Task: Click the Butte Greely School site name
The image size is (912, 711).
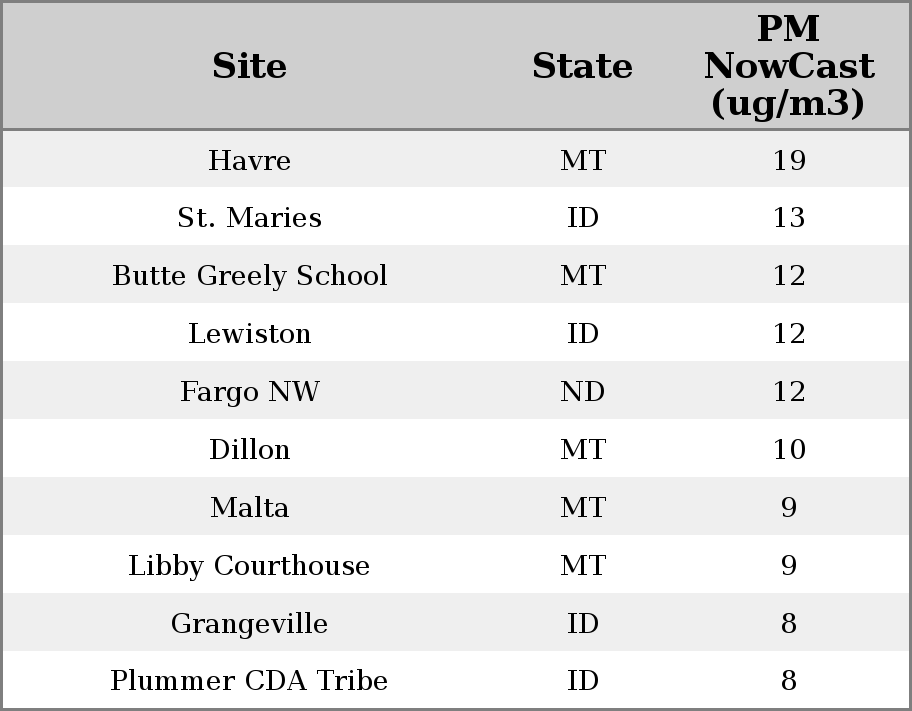Action: pyautogui.click(x=250, y=276)
